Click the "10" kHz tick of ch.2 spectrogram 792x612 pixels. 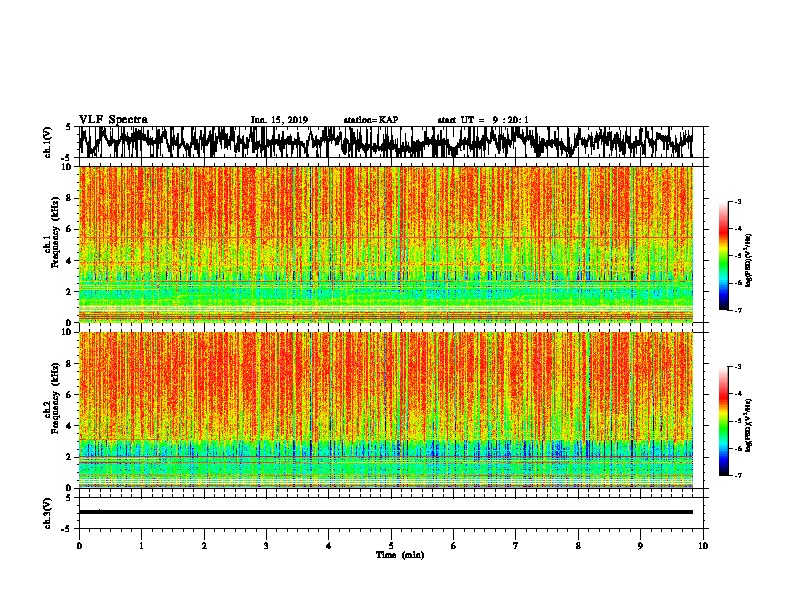tap(68, 332)
